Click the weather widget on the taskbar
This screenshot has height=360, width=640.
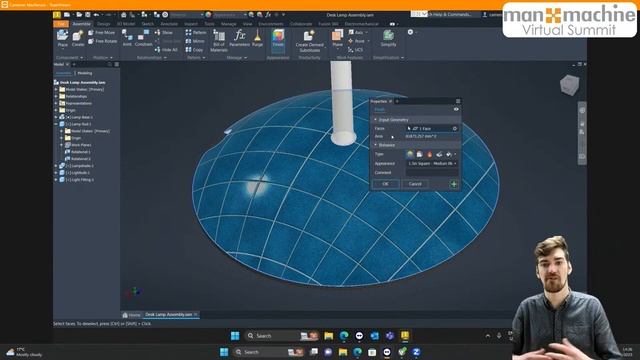(24, 352)
